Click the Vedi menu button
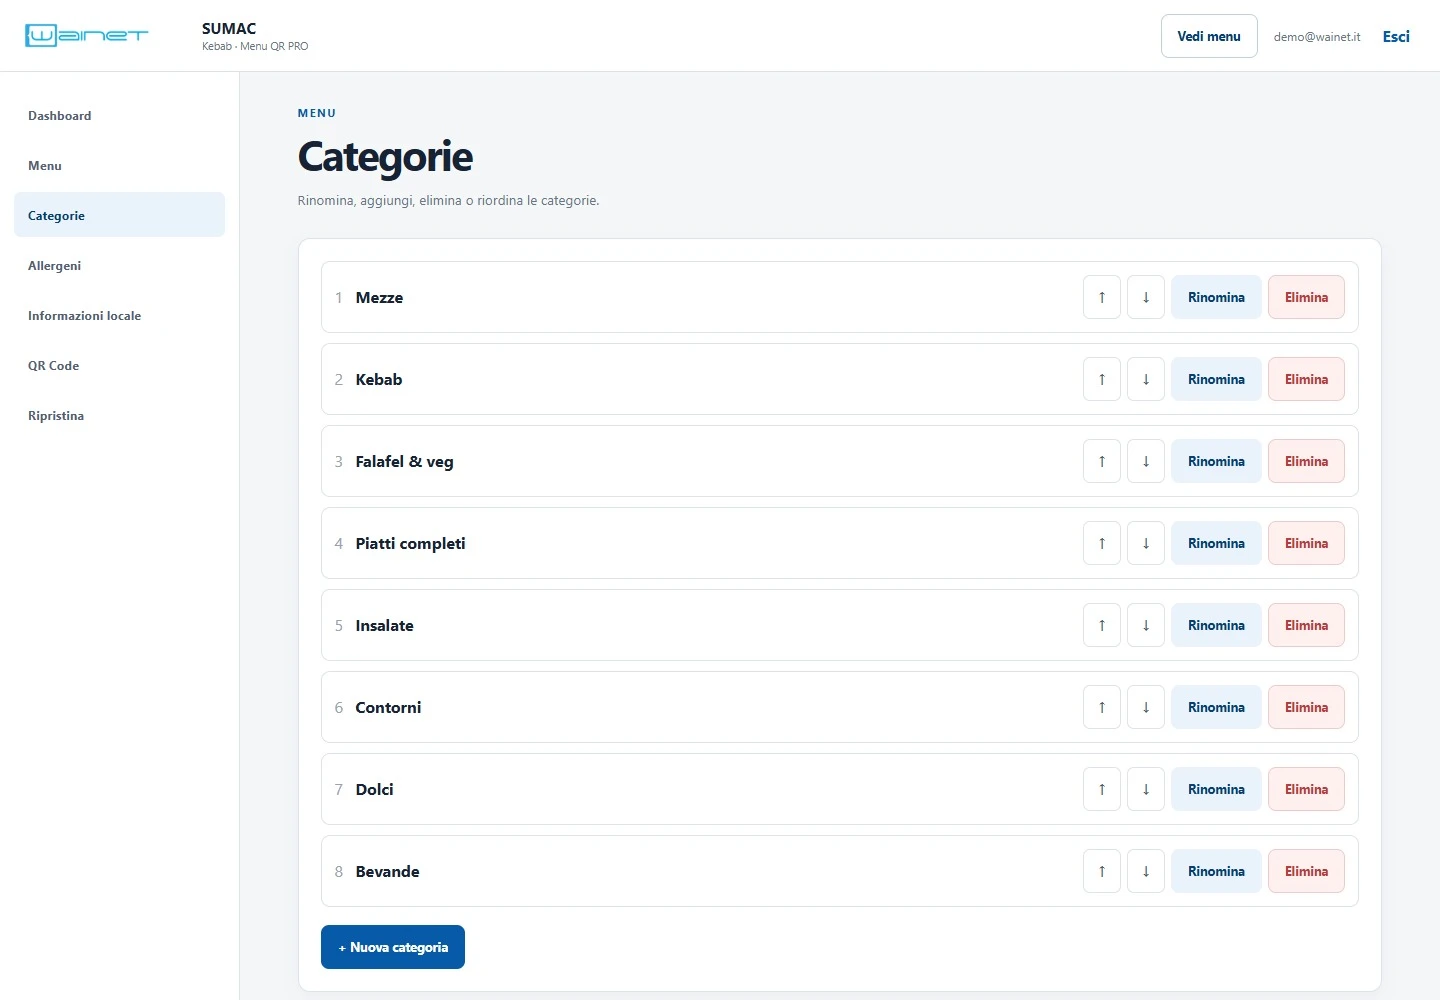Viewport: 1440px width, 1000px height. pos(1209,36)
